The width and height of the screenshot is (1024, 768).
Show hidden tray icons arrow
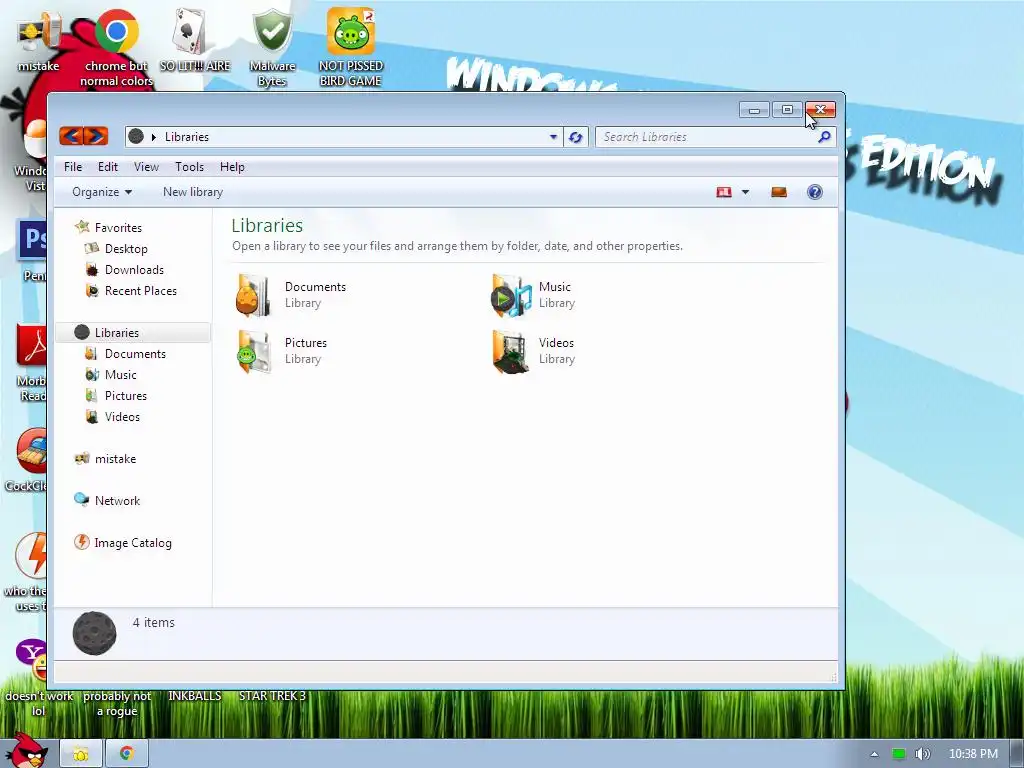874,754
